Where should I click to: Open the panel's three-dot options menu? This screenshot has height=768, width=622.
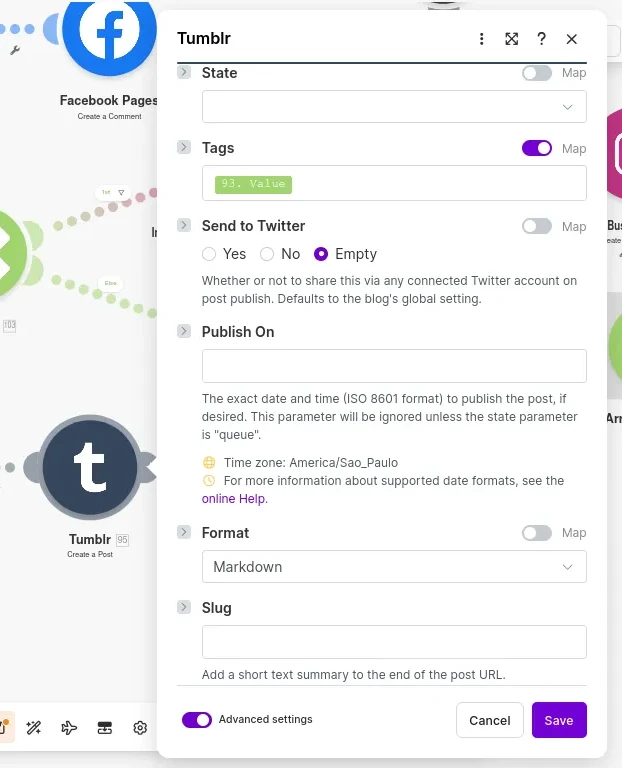[x=481, y=39]
